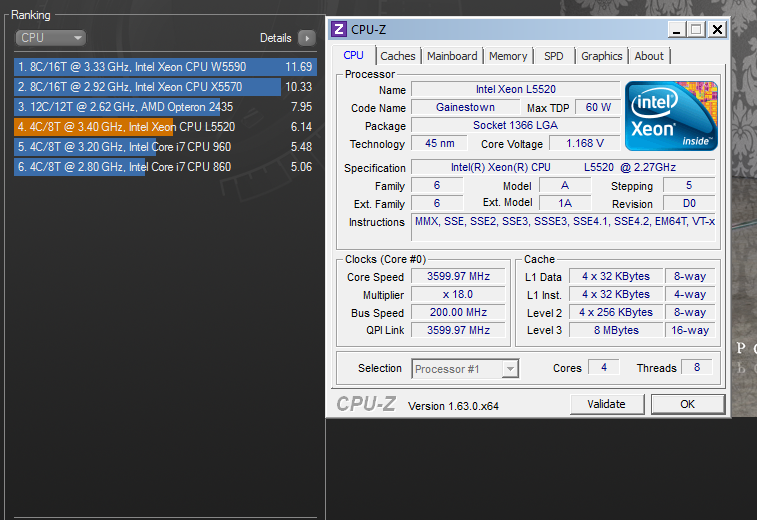Click the 11.69 ranking score
Image resolution: width=757 pixels, height=520 pixels.
click(x=298, y=67)
